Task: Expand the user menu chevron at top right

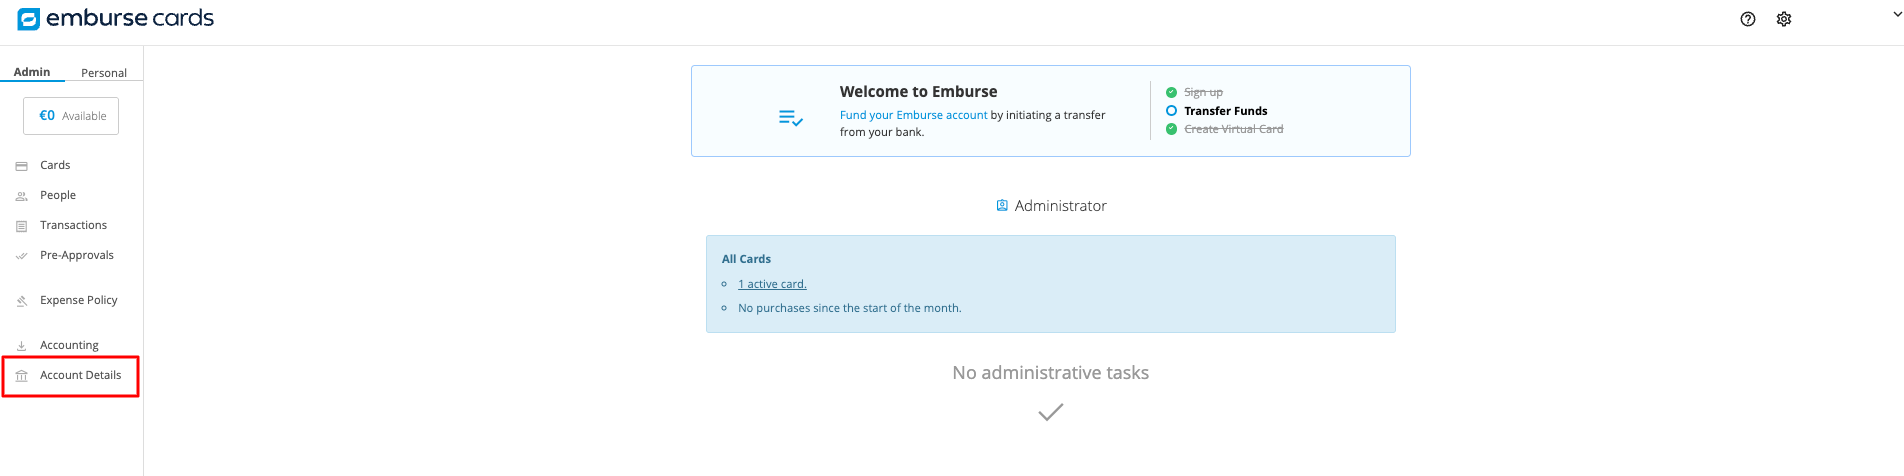Action: coord(1897,15)
